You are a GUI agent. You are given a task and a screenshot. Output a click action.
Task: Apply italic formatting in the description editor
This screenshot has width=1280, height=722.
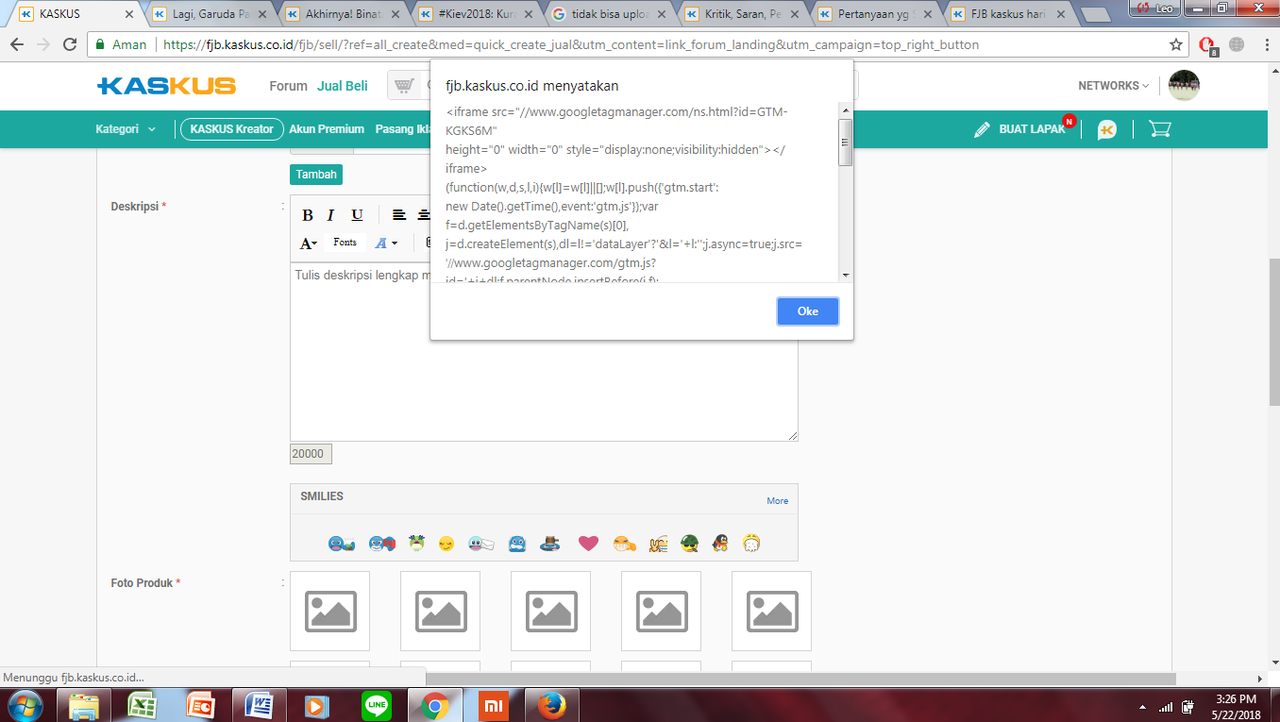pos(331,215)
